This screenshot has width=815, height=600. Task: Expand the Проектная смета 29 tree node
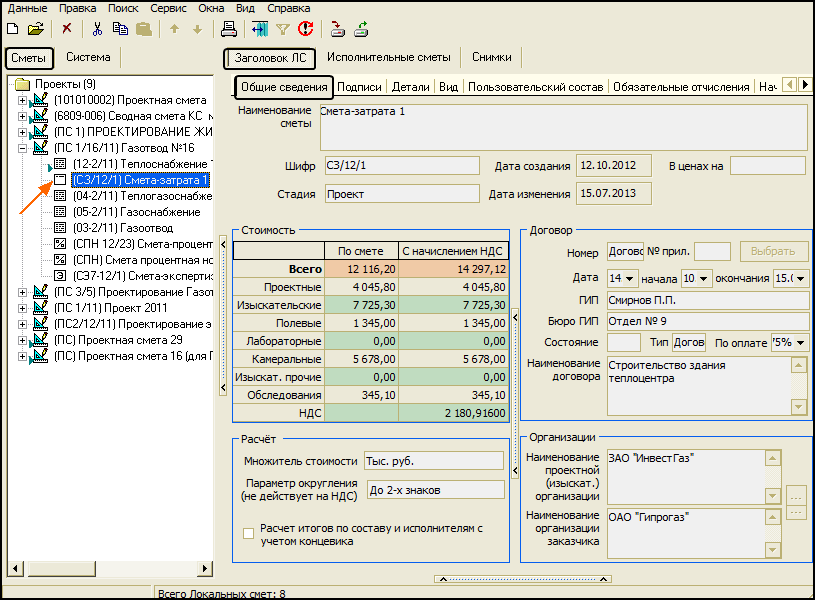(x=23, y=340)
